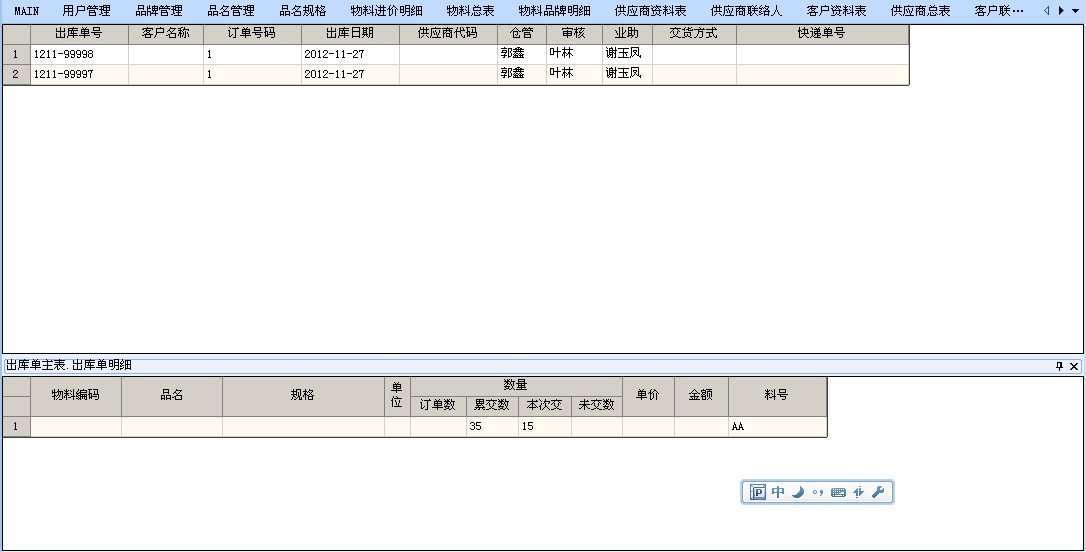
Task: Click cell 1211-99997 in 出库单号 column
Action: click(79, 74)
